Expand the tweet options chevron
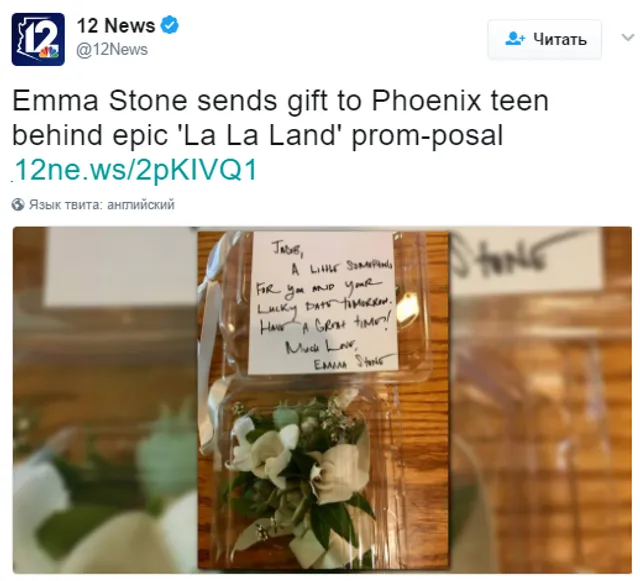Image resolution: width=640 pixels, height=581 pixels. 627,38
